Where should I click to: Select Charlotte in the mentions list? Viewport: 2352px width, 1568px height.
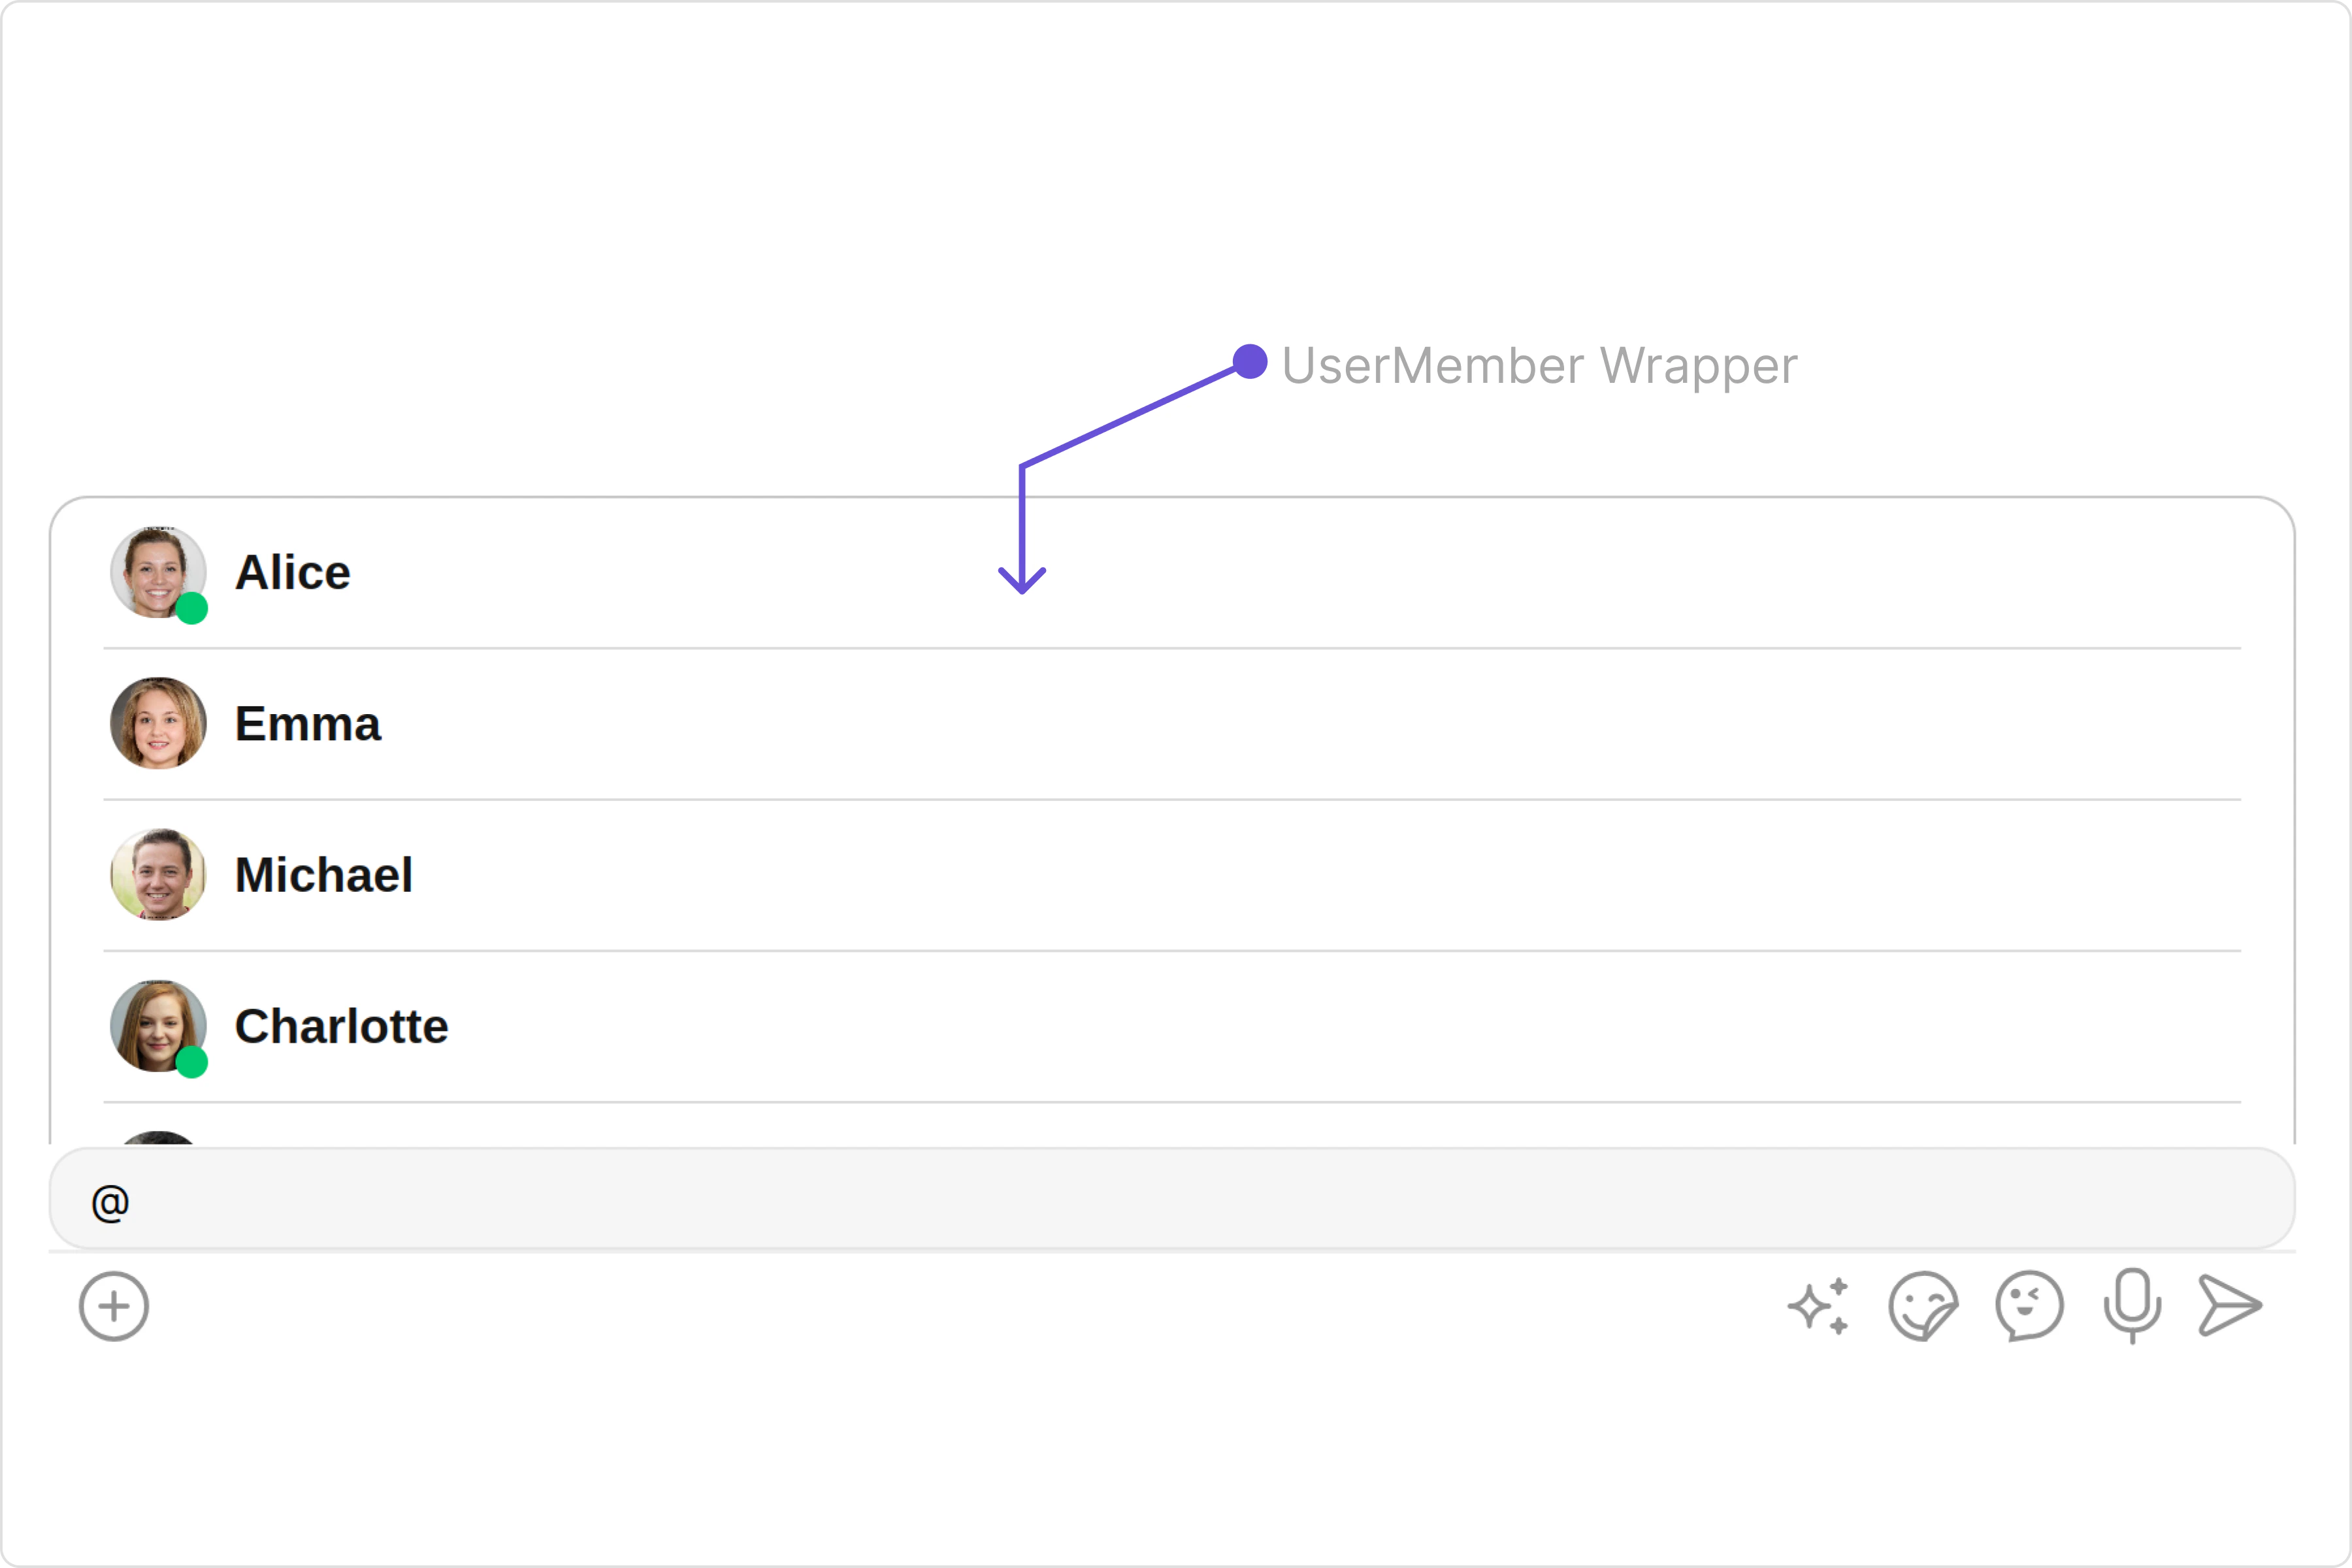tap(341, 1026)
